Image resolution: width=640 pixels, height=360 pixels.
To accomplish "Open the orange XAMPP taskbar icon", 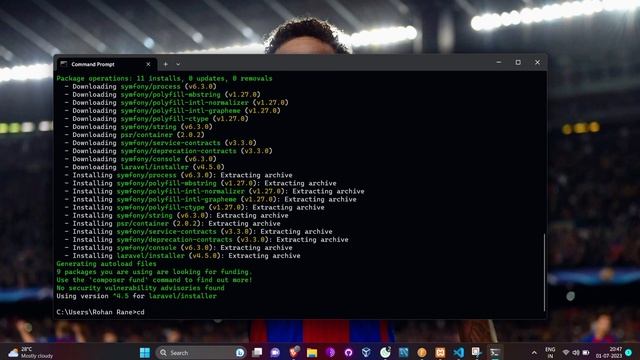I will tap(440, 353).
